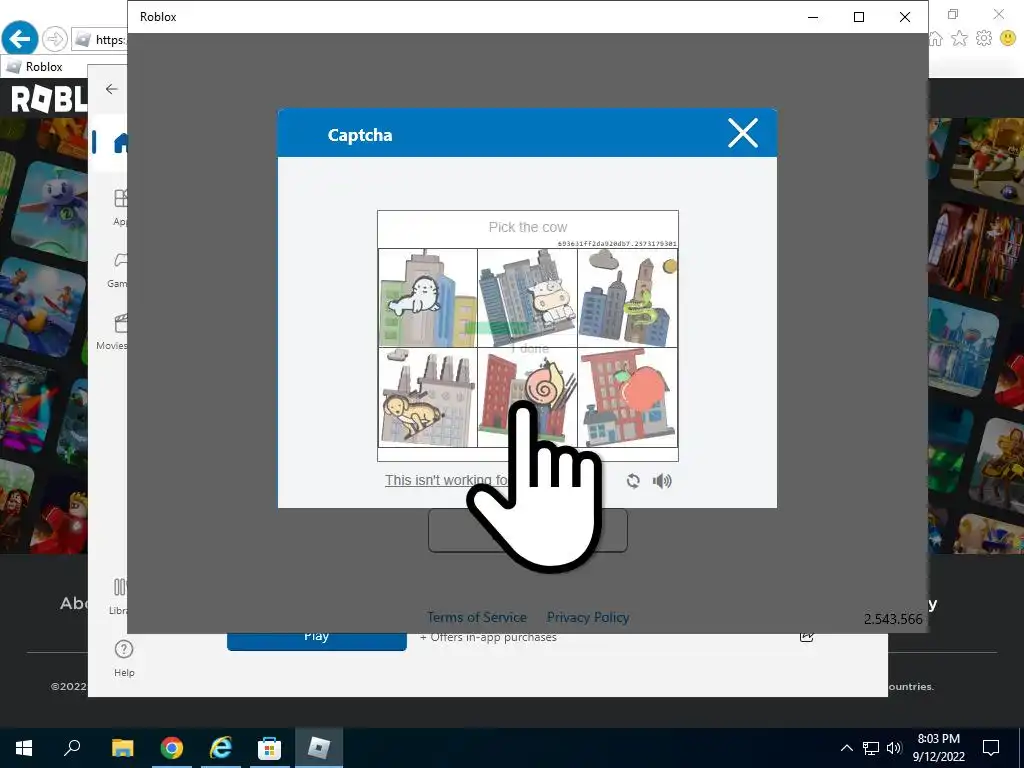Open the taskbar clock and date
The width and height of the screenshot is (1024, 768).
click(x=938, y=748)
